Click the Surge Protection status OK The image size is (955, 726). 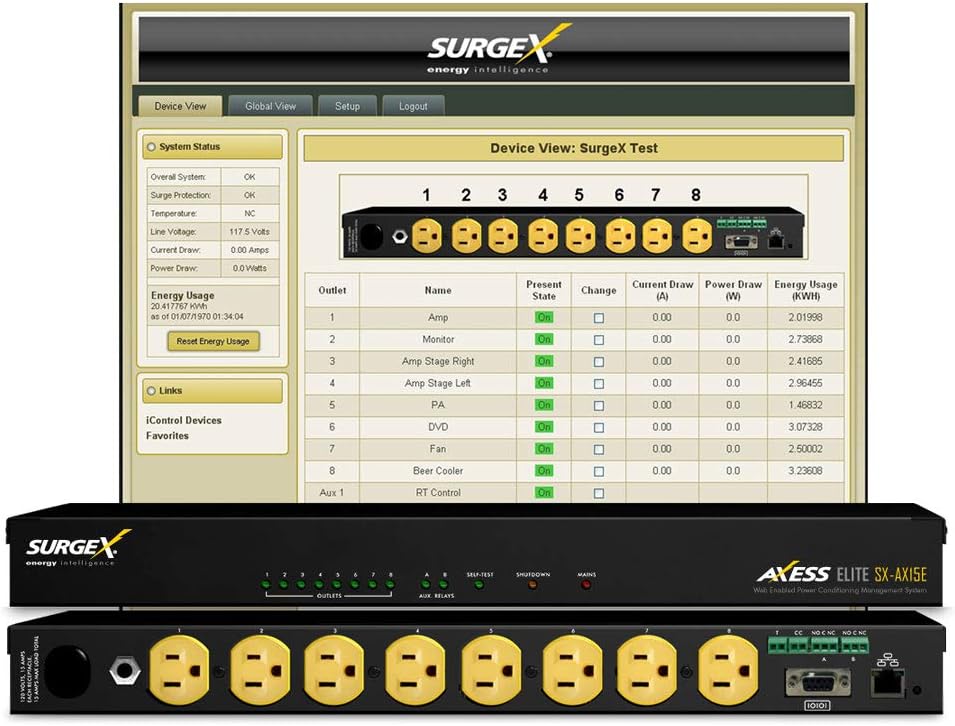pyautogui.click(x=250, y=195)
